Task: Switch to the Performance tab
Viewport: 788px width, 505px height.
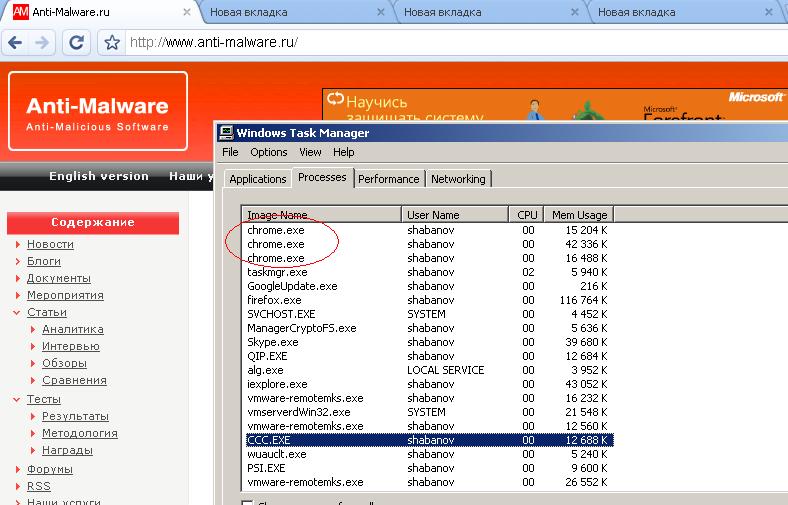Action: pyautogui.click(x=388, y=179)
